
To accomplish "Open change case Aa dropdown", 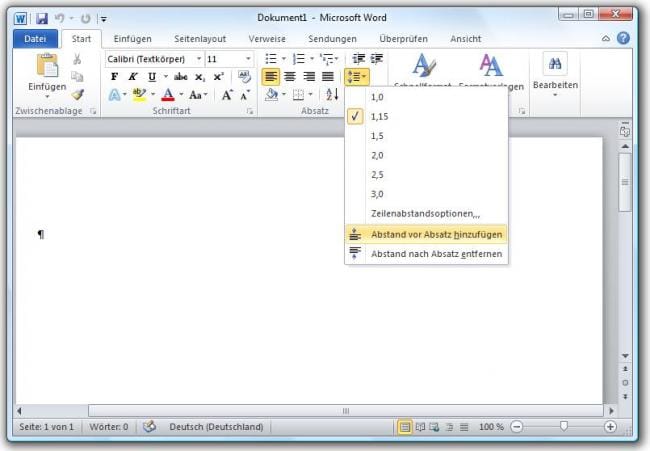I will [198, 95].
